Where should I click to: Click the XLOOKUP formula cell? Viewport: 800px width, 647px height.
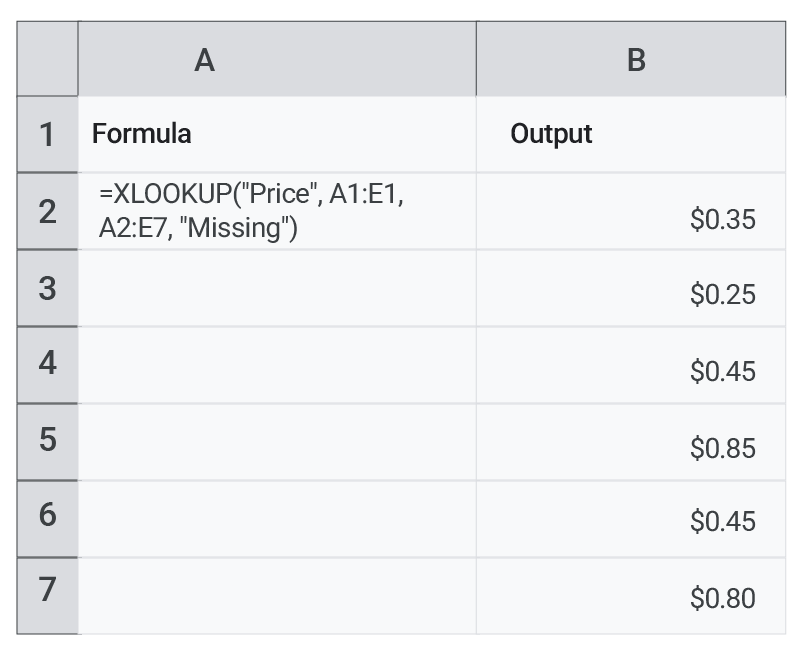tap(276, 211)
